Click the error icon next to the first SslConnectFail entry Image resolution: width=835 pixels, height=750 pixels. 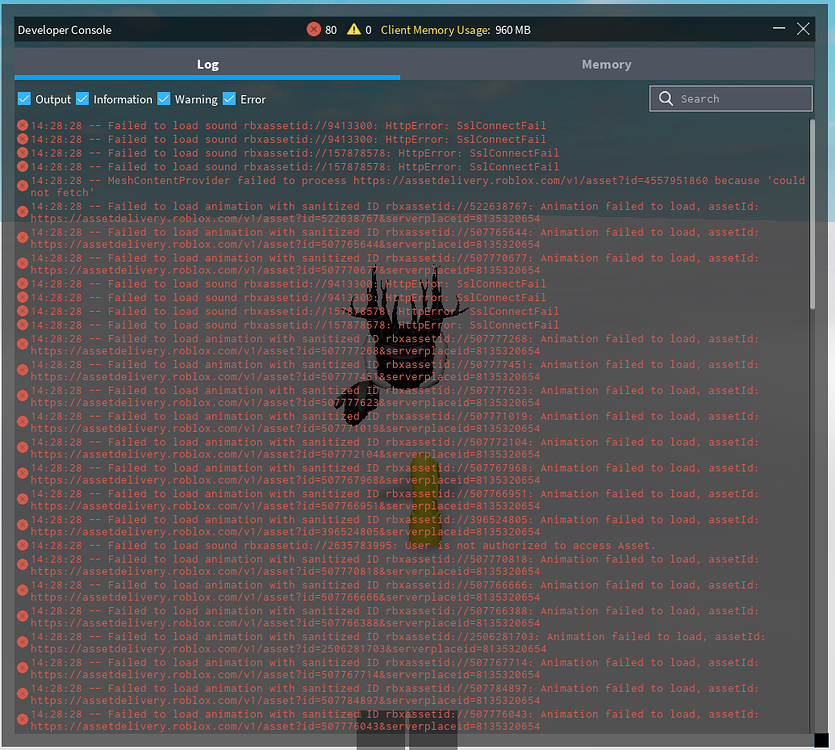pos(21,125)
